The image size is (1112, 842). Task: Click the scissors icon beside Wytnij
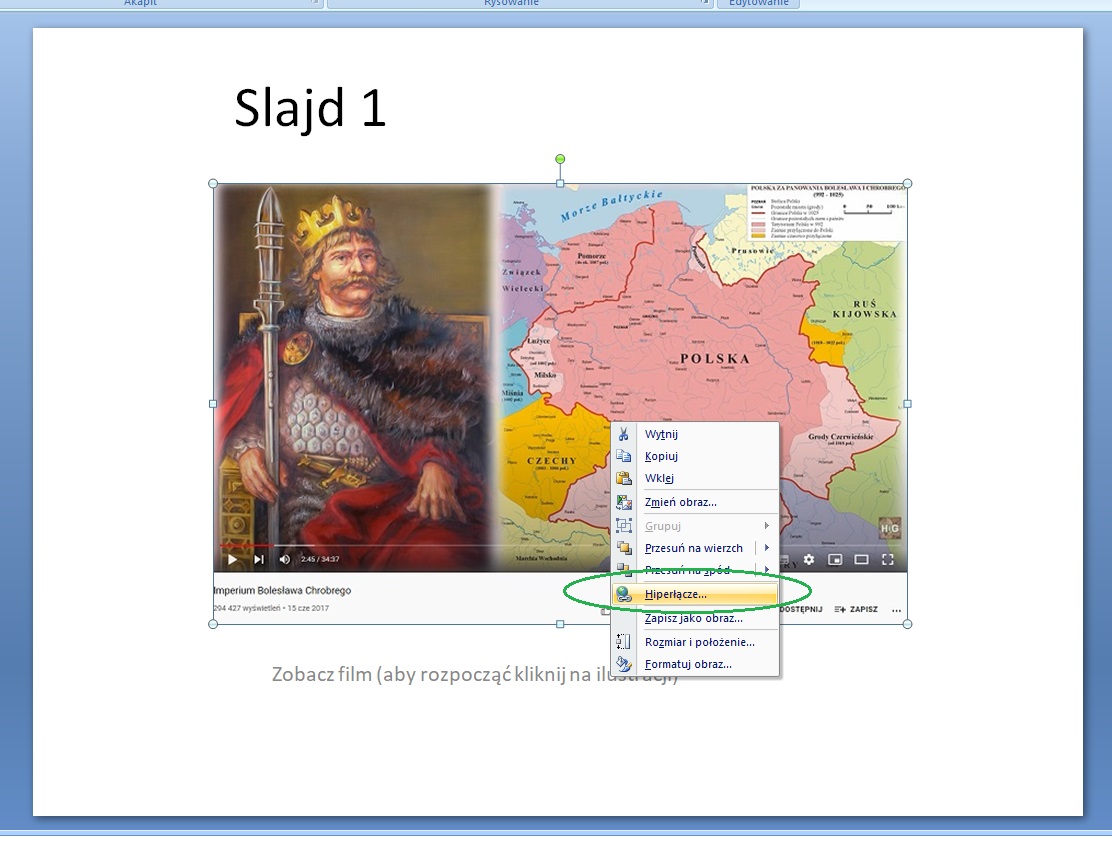tap(623, 434)
